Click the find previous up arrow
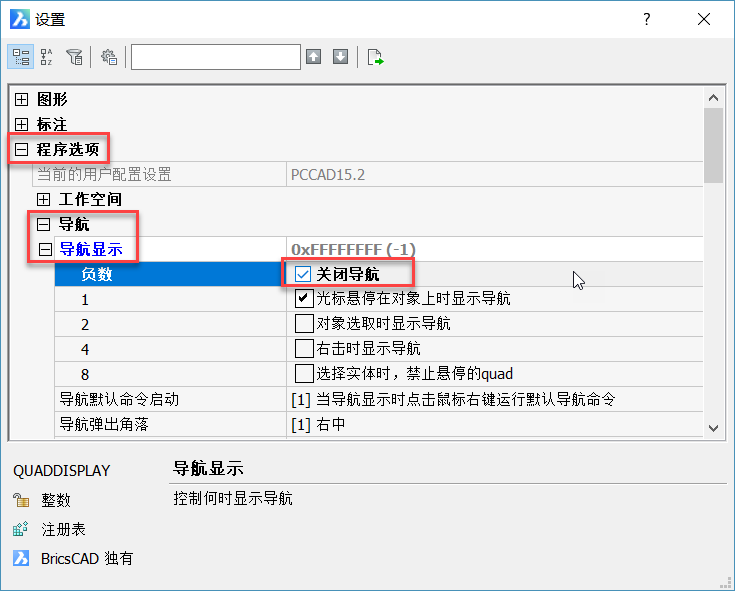The height and width of the screenshot is (591, 735). (x=314, y=57)
